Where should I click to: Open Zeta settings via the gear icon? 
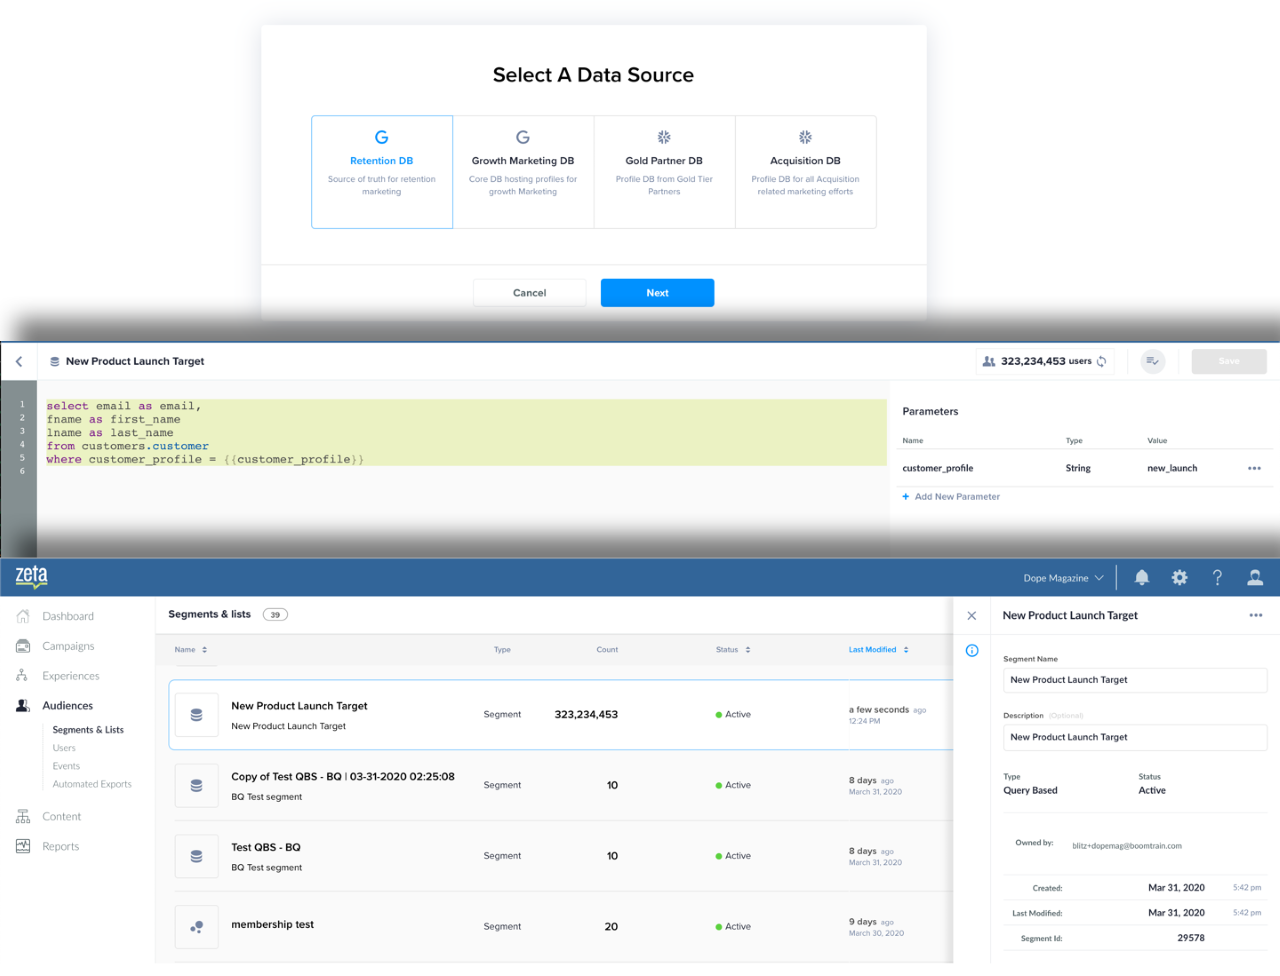[x=1179, y=577]
